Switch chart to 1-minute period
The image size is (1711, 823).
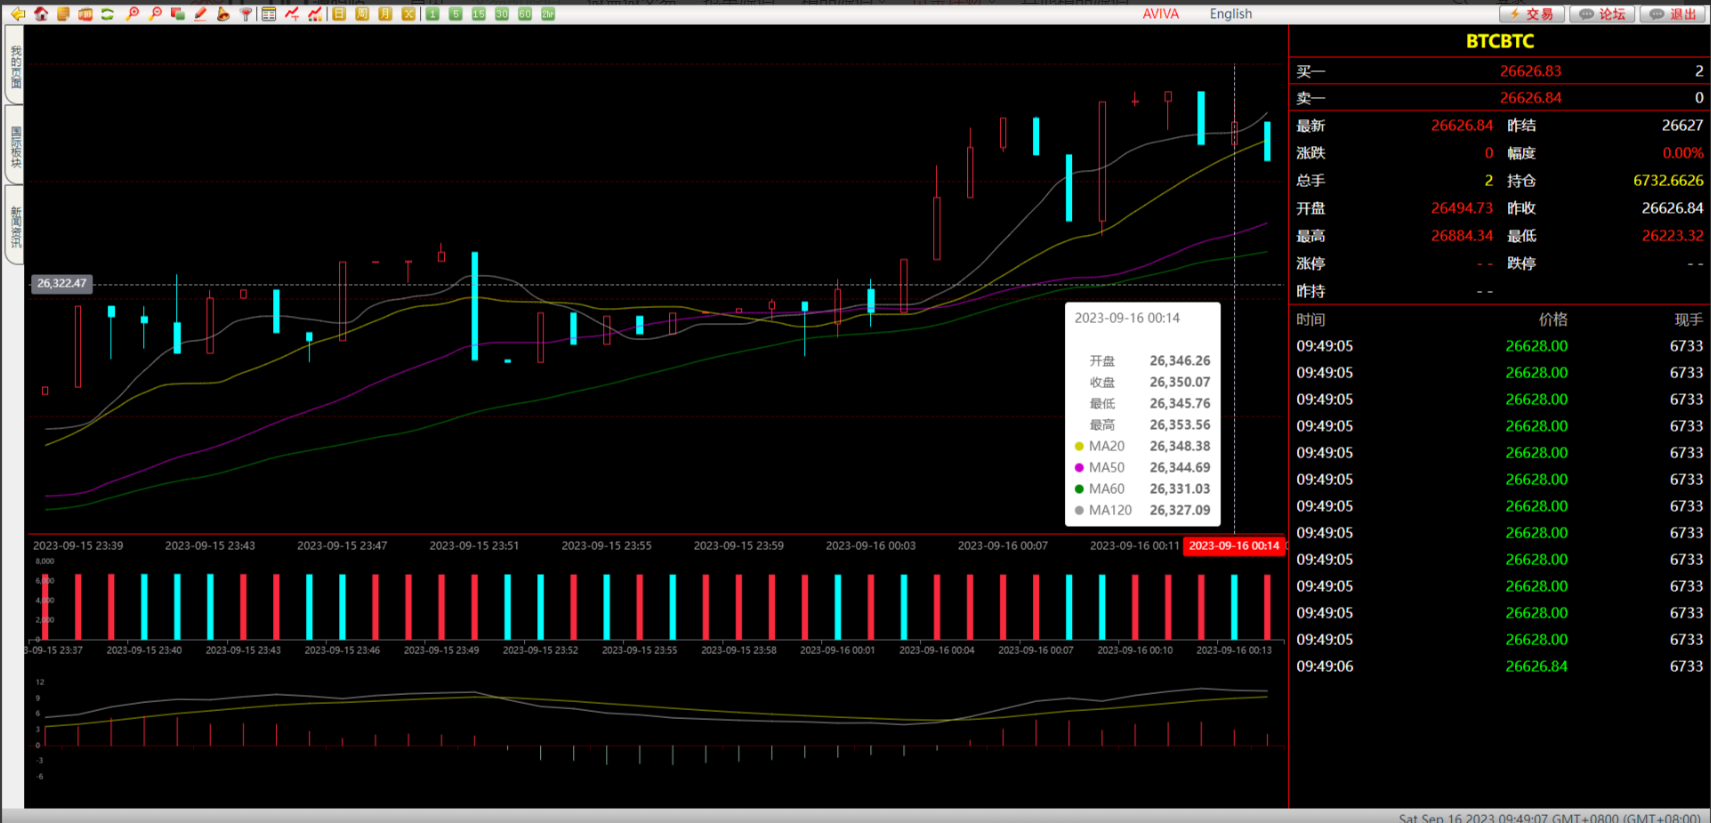pos(433,14)
